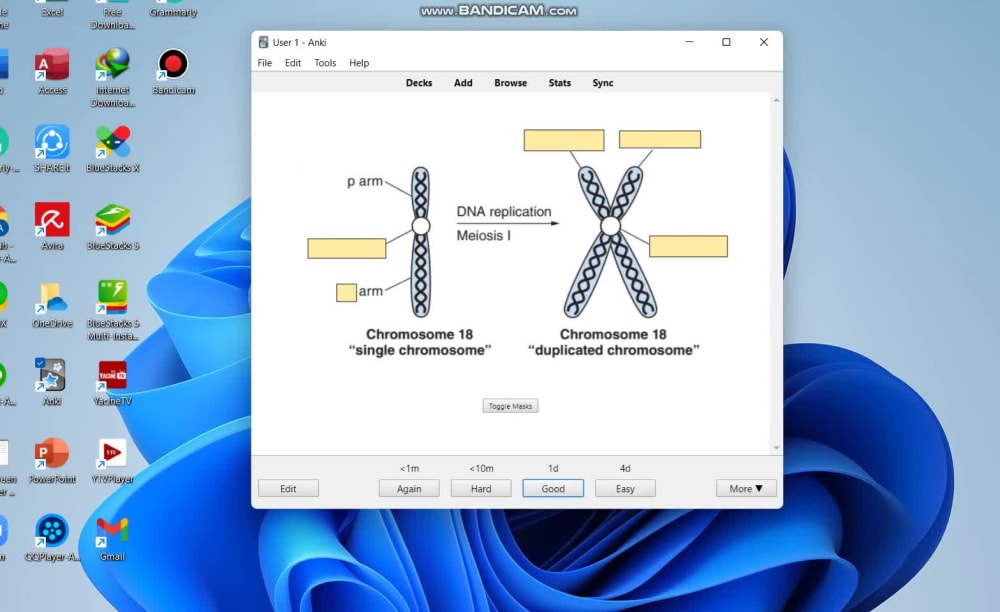This screenshot has height=612, width=1000.
Task: Click Add in Anki toolbar
Action: [x=463, y=83]
